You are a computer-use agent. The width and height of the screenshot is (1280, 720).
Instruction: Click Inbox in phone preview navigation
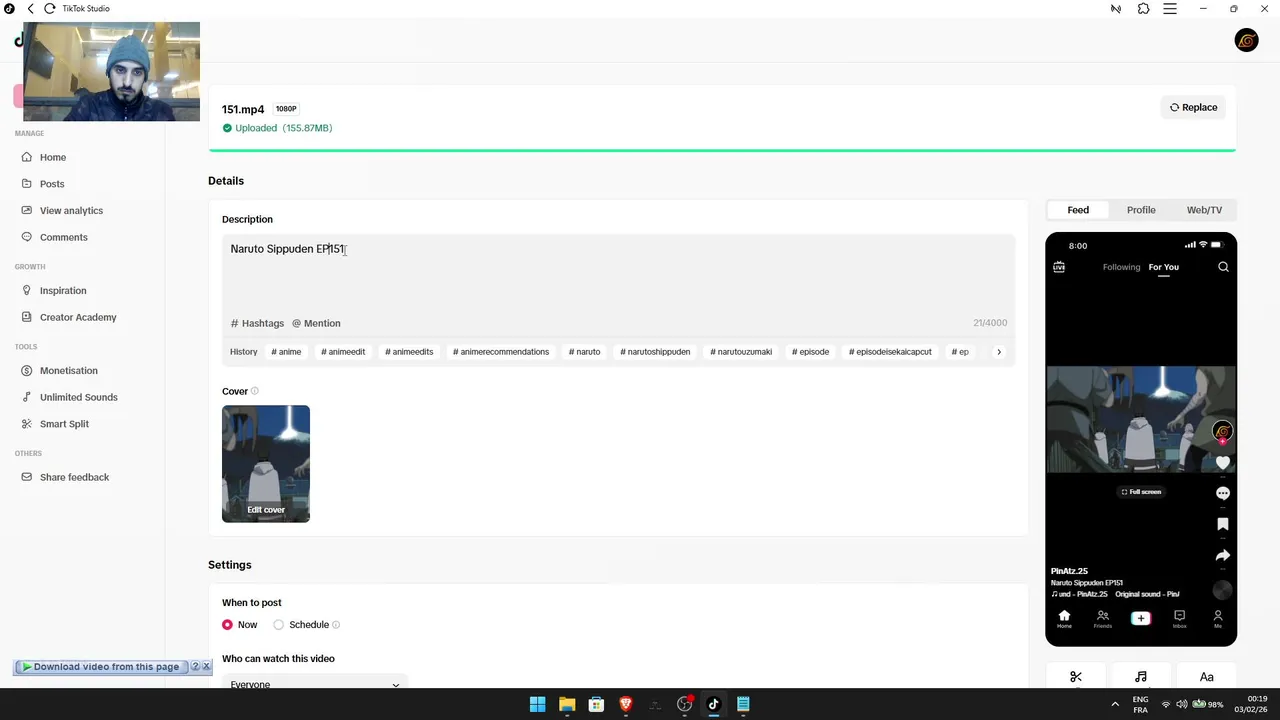1179,619
